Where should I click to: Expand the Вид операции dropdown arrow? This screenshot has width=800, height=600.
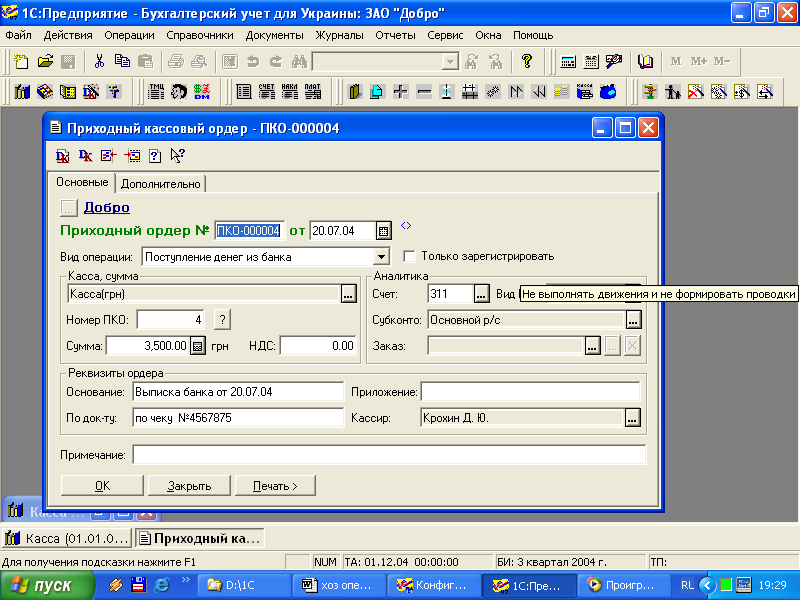click(x=381, y=257)
